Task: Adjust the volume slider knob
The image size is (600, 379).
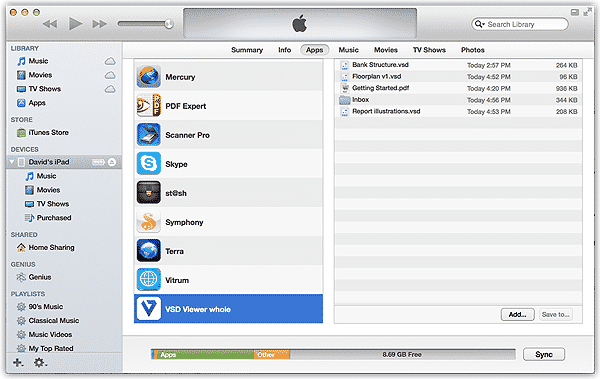Action: pyautogui.click(x=169, y=24)
